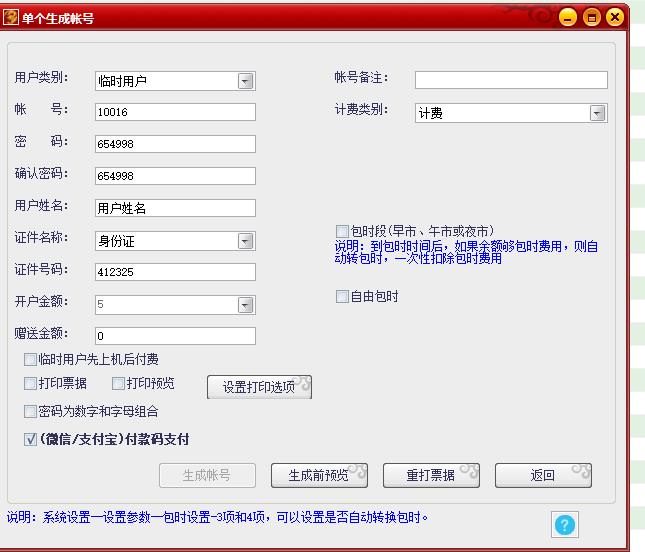The width and height of the screenshot is (645, 552).
Task: Click the blue help question mark icon
Action: click(565, 524)
